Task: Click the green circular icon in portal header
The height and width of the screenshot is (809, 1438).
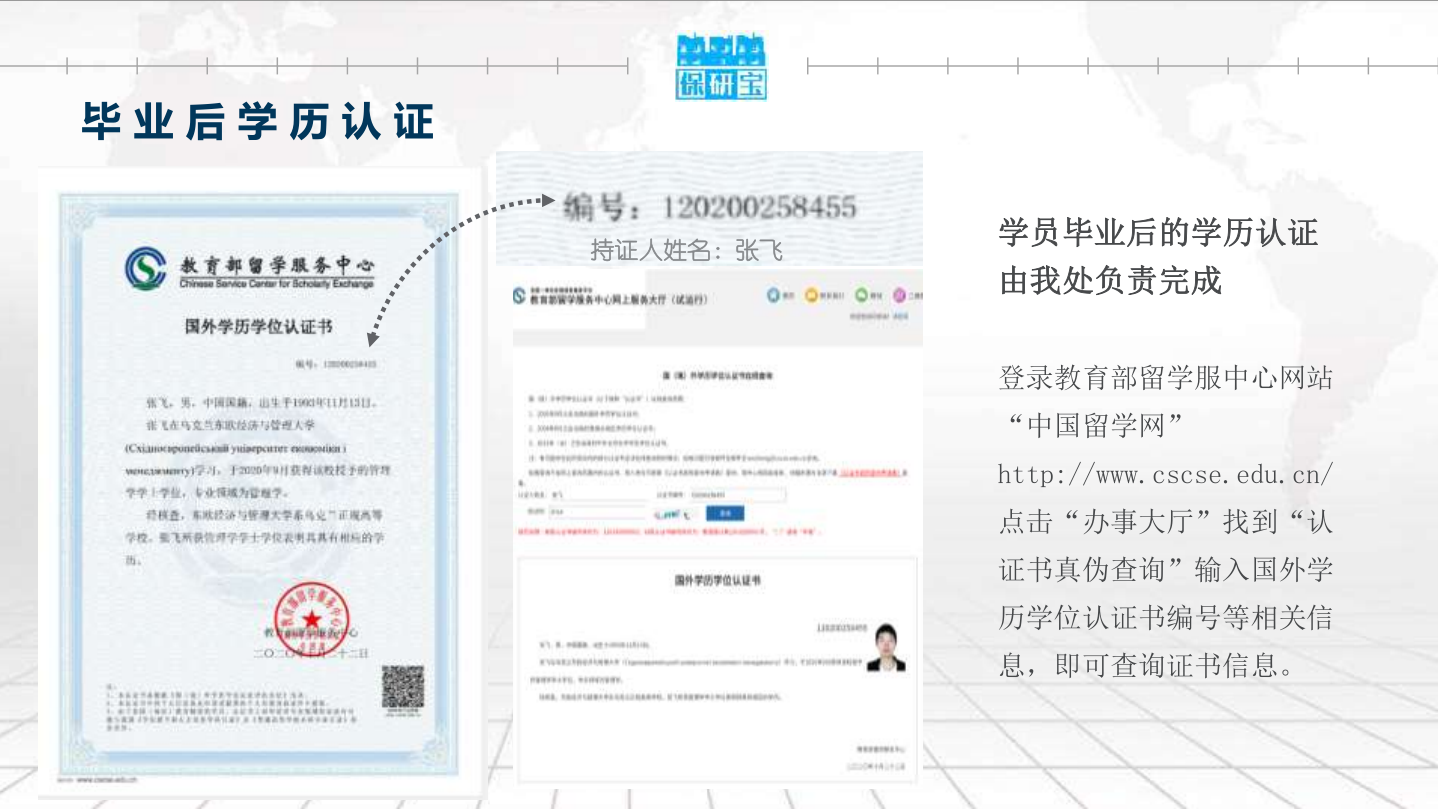Action: (x=860, y=296)
